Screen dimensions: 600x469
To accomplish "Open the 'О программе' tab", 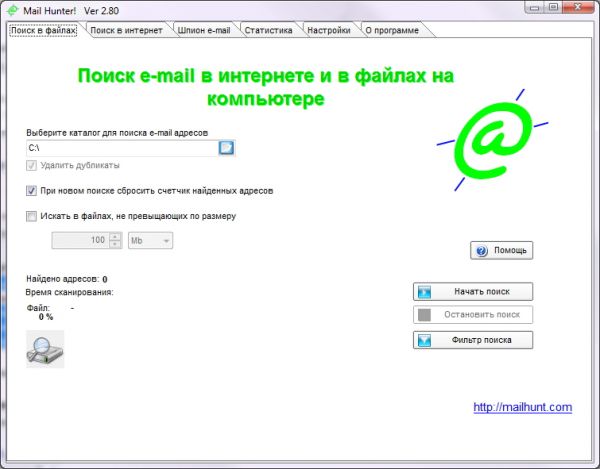I will click(x=392, y=30).
